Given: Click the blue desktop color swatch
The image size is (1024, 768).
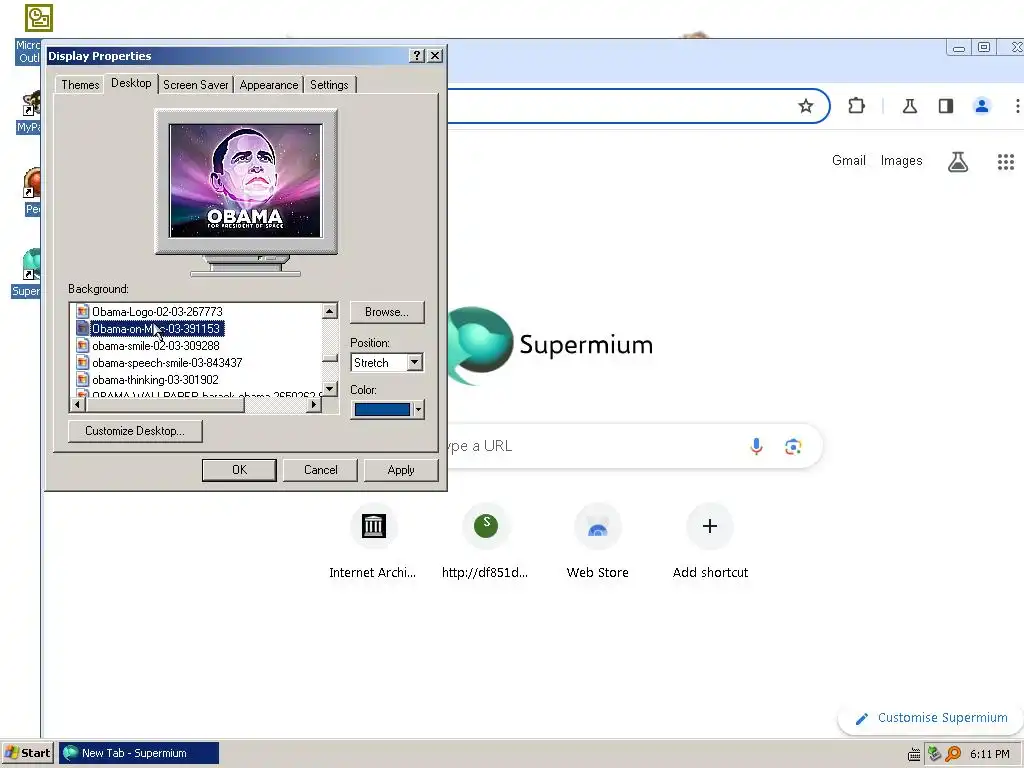Looking at the screenshot, I should (x=382, y=409).
